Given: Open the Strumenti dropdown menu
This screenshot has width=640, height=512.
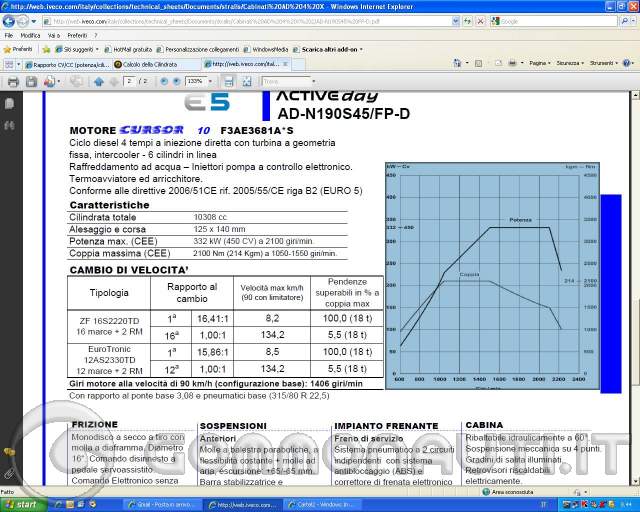Looking at the screenshot, I should (x=604, y=63).
